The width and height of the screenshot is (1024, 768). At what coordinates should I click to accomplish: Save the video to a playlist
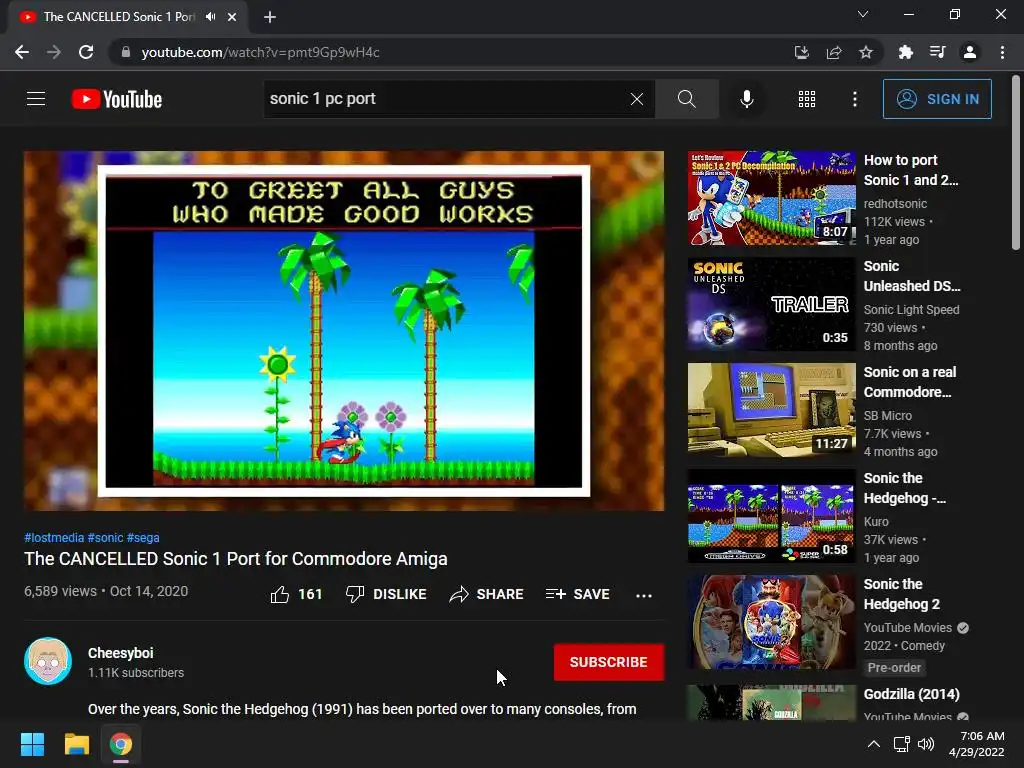point(577,594)
